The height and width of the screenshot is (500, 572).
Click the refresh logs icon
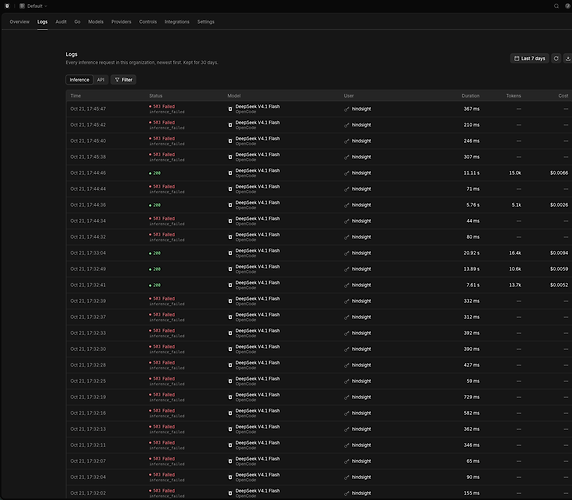556,58
